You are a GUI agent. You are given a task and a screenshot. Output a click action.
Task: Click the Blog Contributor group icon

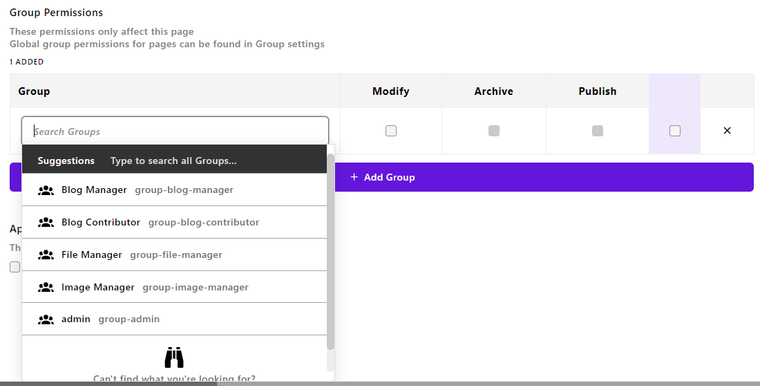pyautogui.click(x=46, y=223)
